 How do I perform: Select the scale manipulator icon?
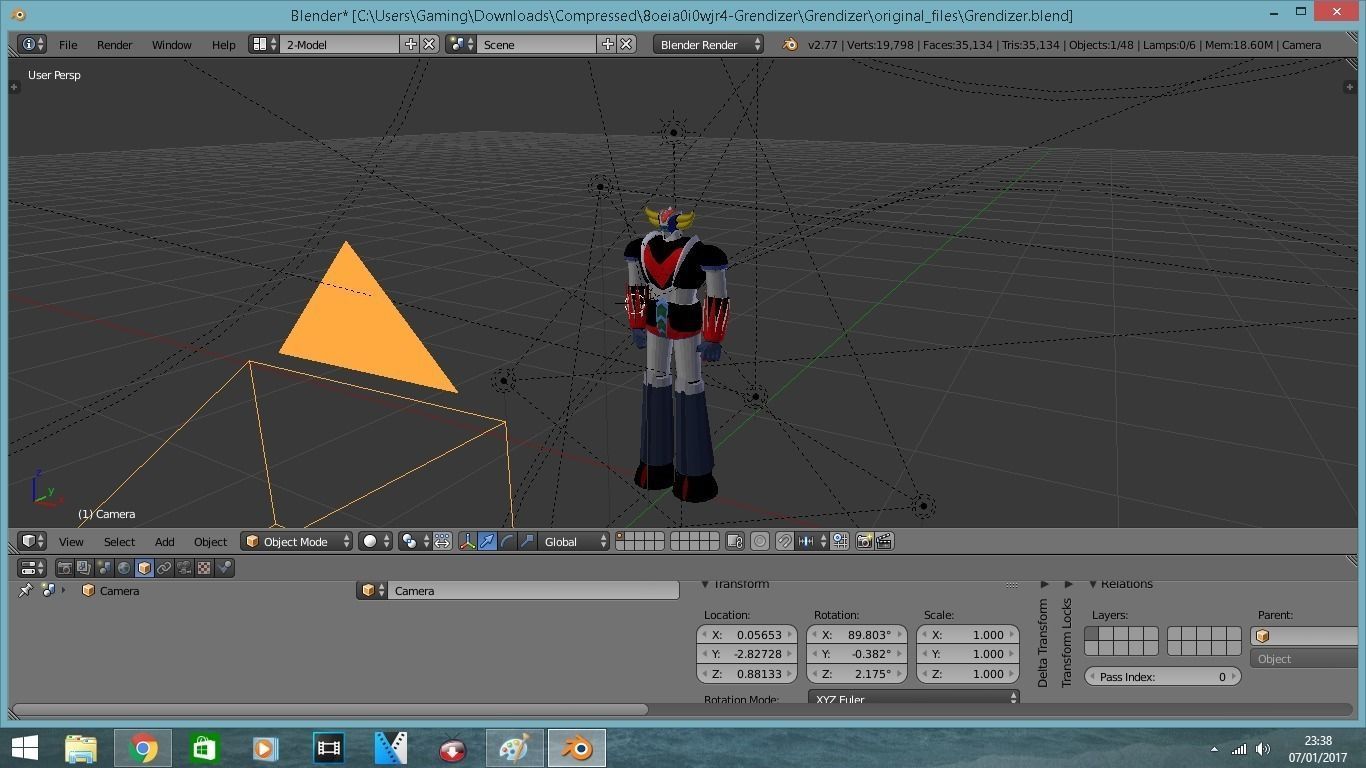(527, 542)
